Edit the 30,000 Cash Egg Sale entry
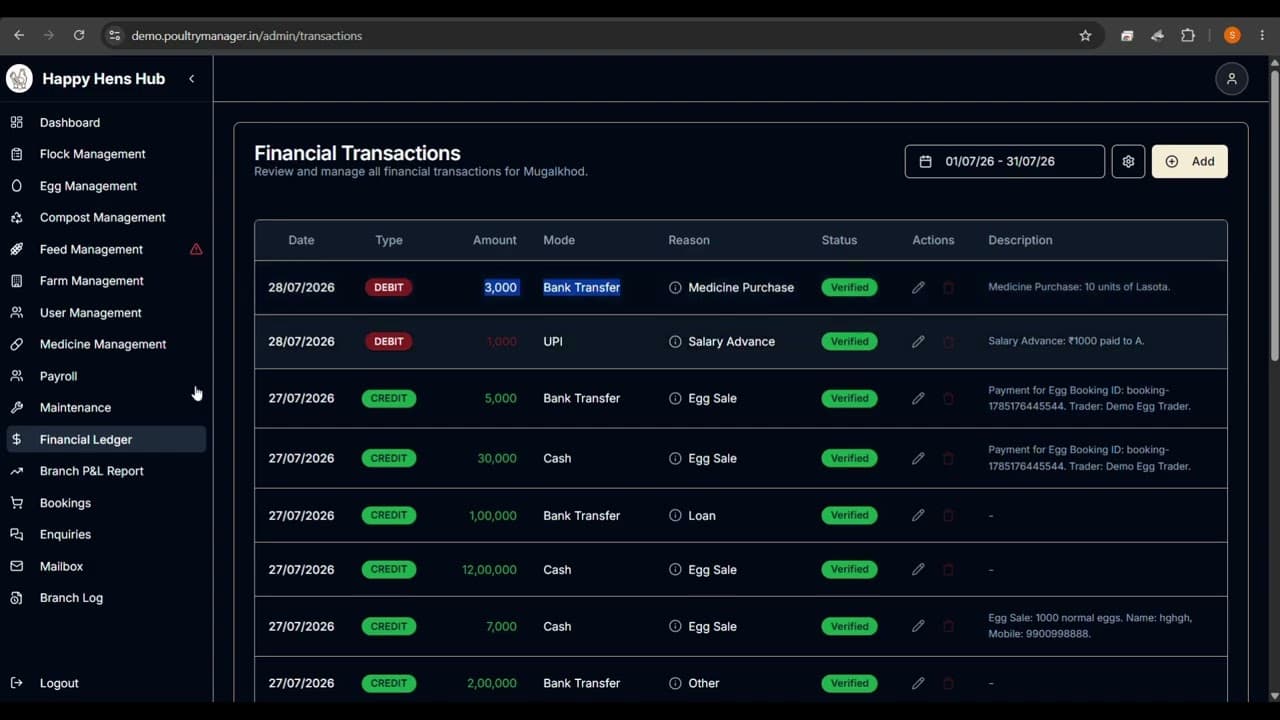The height and width of the screenshot is (720, 1280). click(918, 458)
